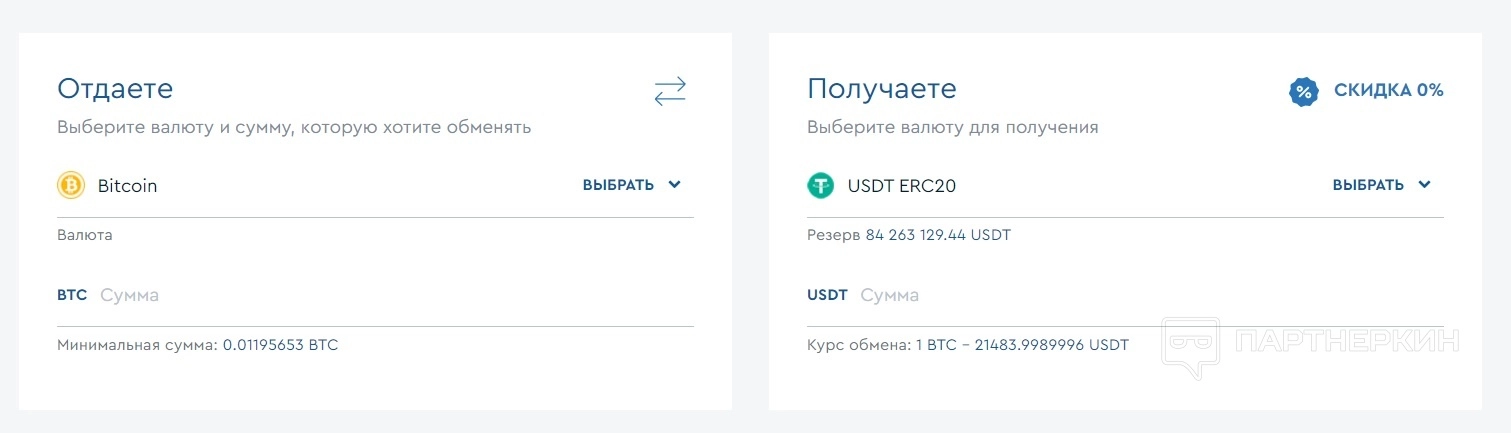Click the BTC ticker label
The height and width of the screenshot is (433, 1511).
pyautogui.click(x=72, y=295)
